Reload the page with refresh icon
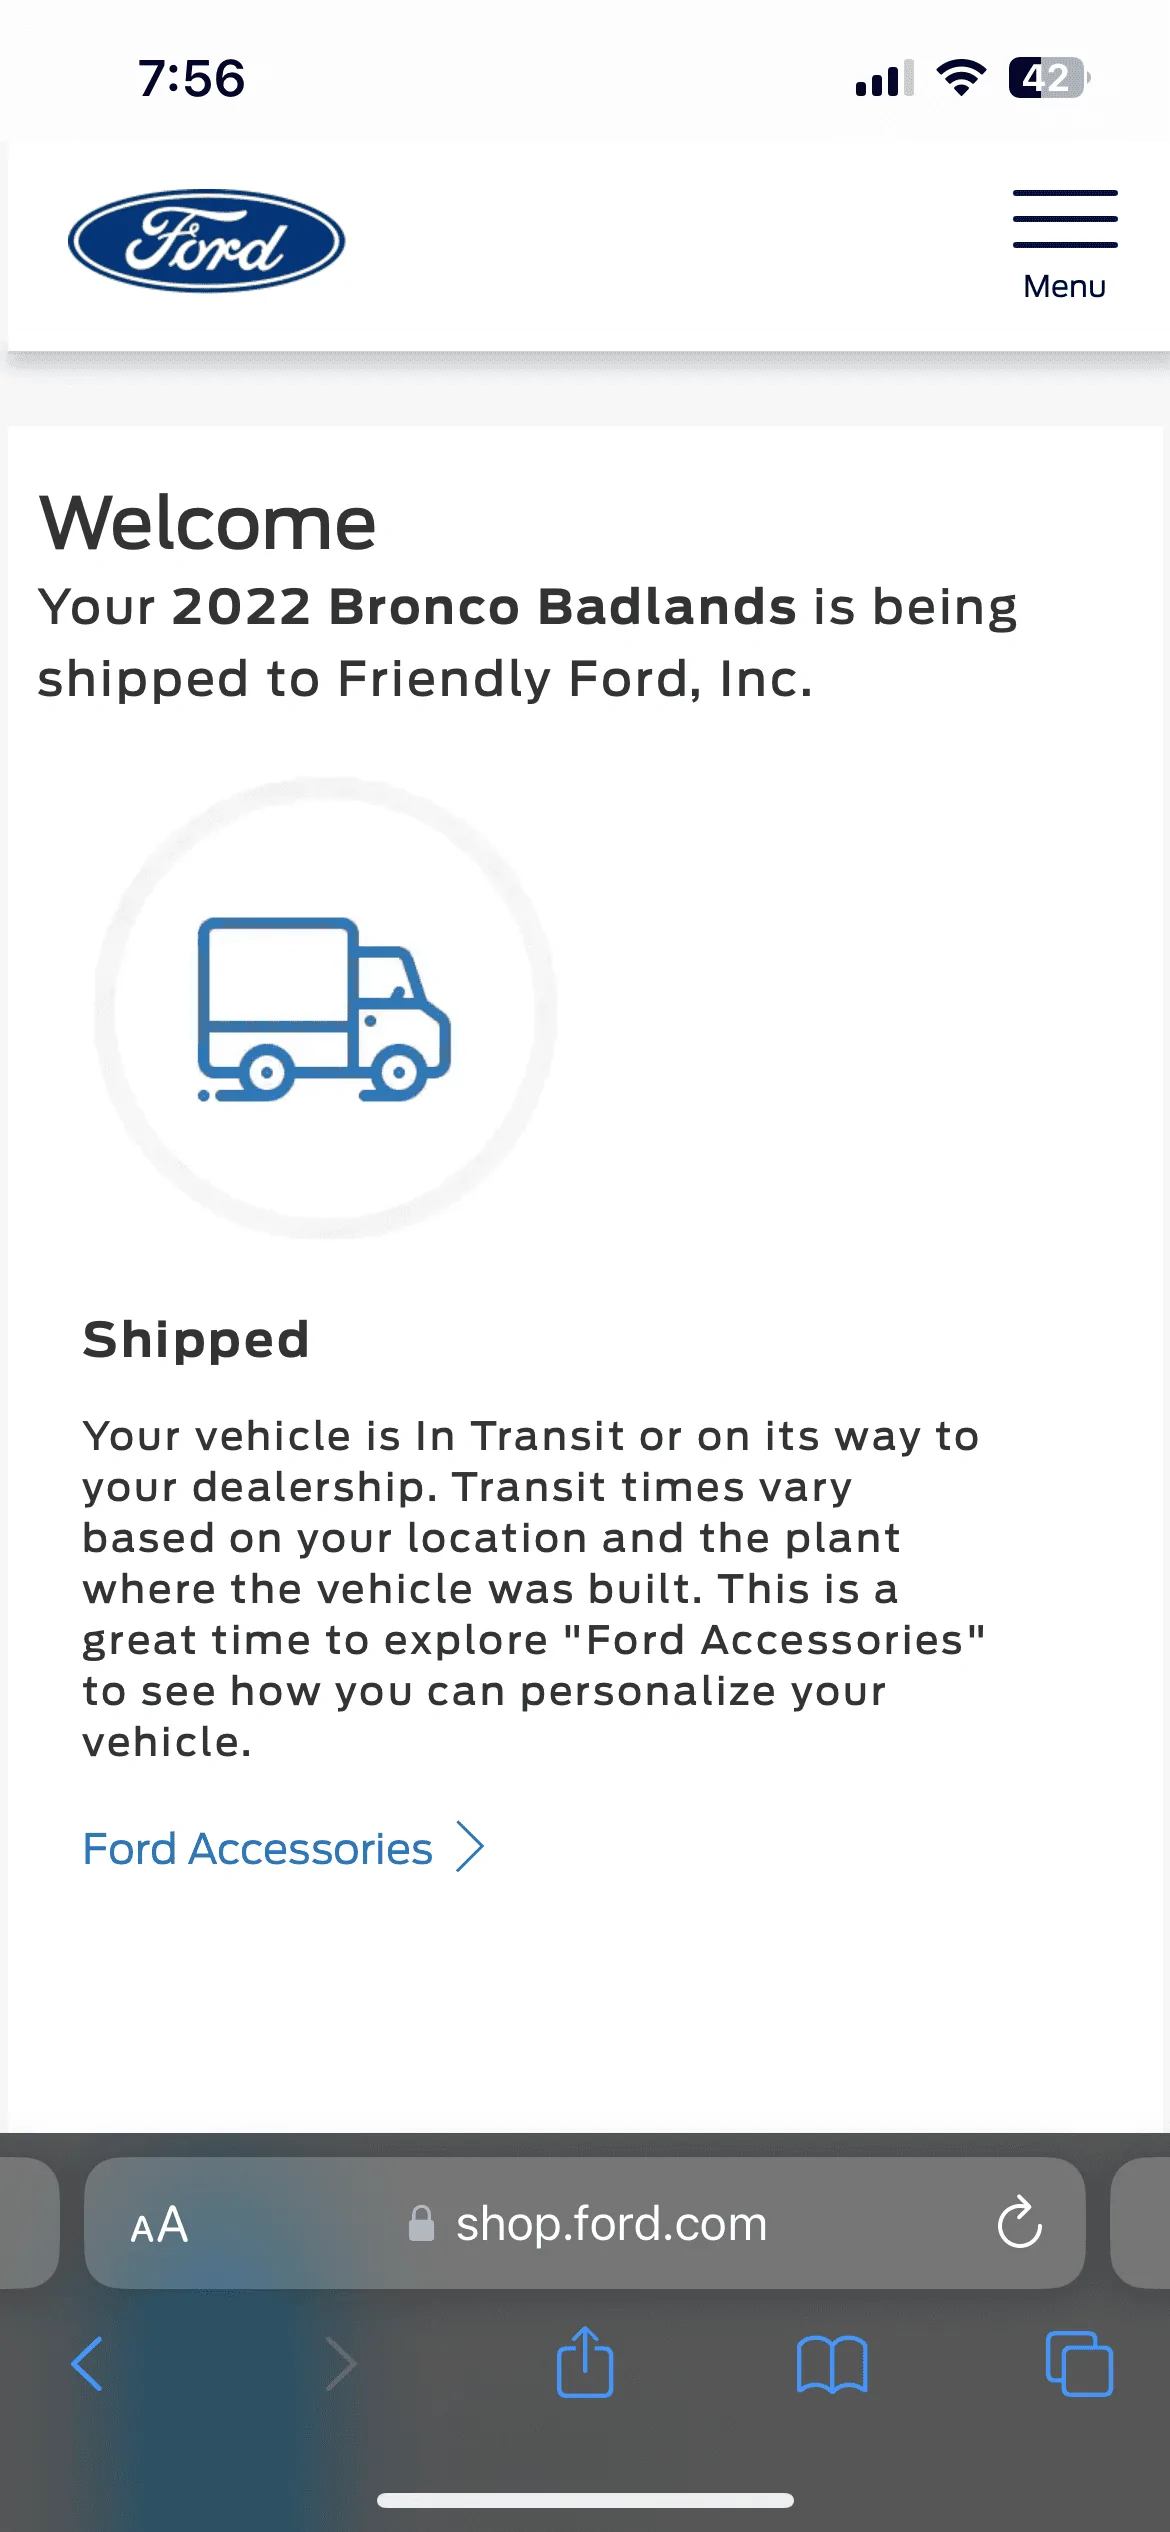Screen dimensions: 1170x2532 (x=1019, y=2223)
